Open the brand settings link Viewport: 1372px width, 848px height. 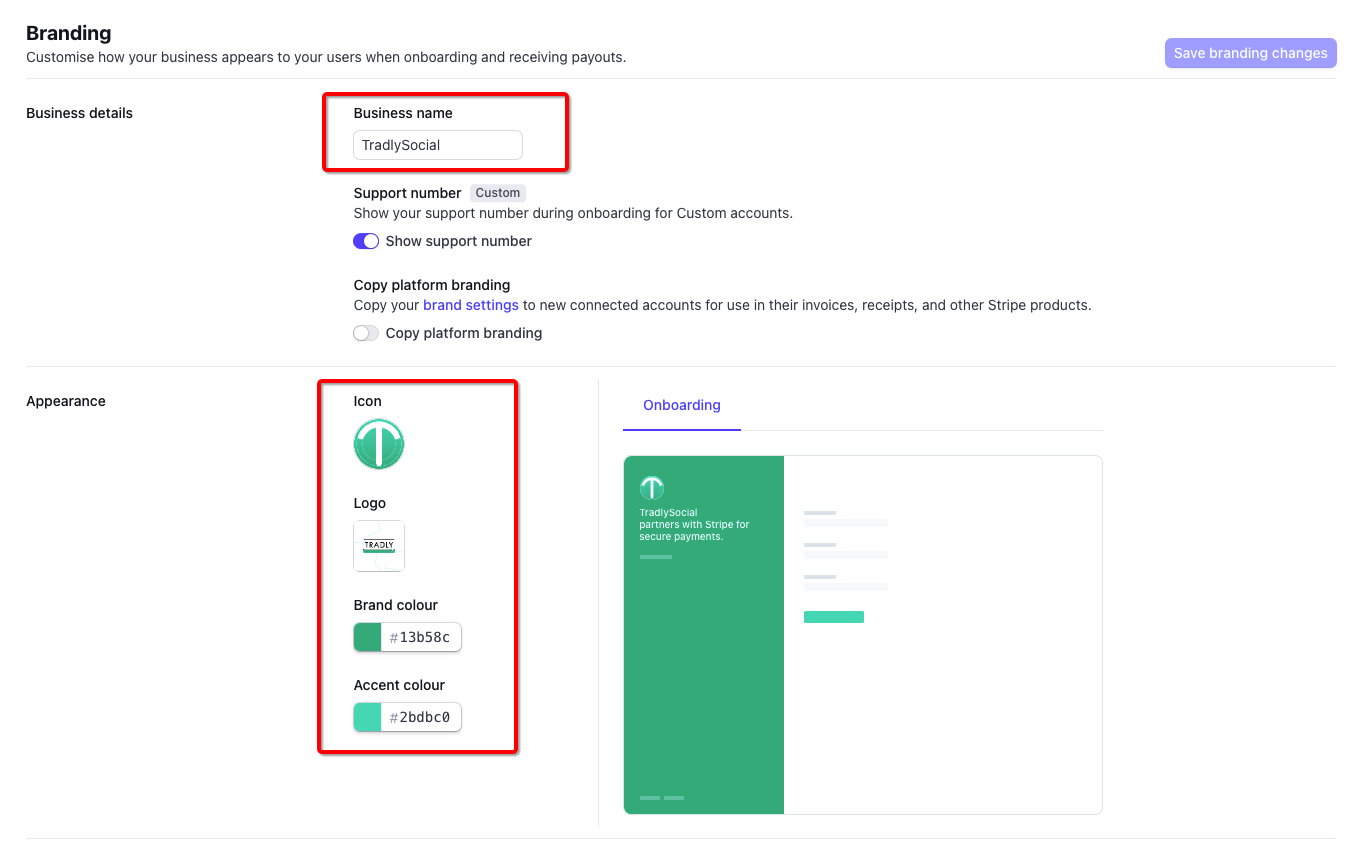[x=470, y=305]
